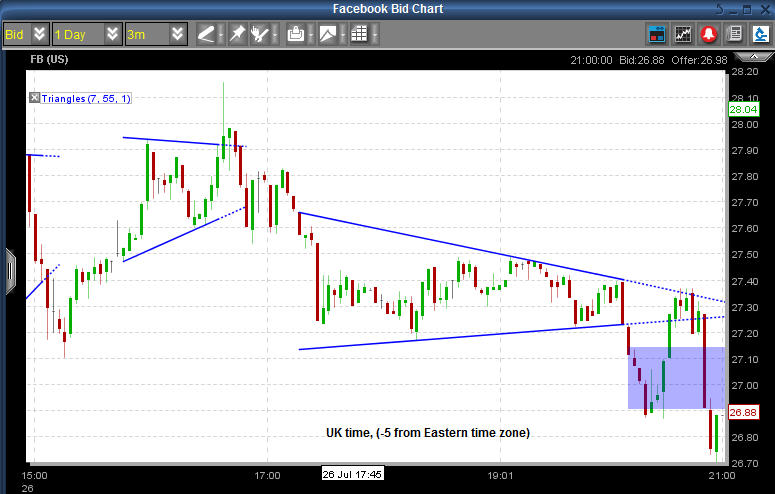The width and height of the screenshot is (775, 494).
Task: Expand the print options arrow
Action: point(311,35)
